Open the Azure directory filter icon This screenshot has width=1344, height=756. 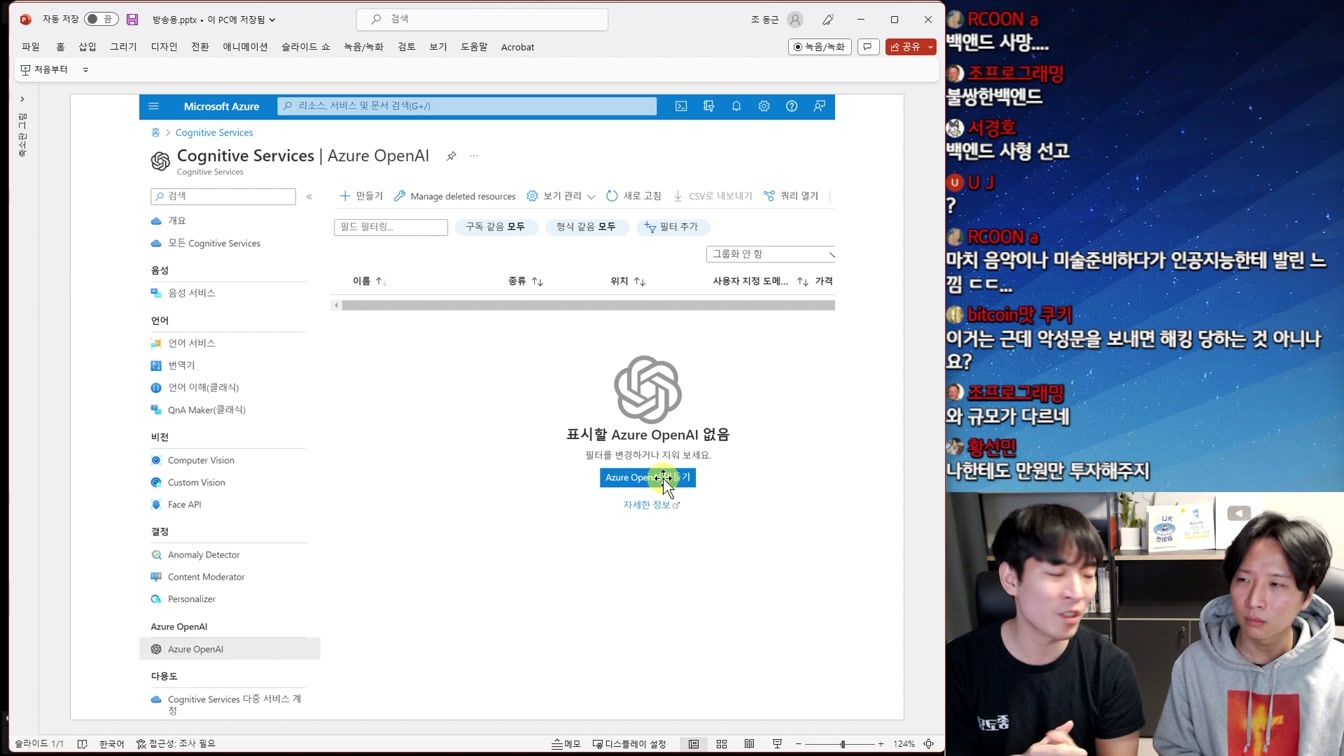(709, 106)
